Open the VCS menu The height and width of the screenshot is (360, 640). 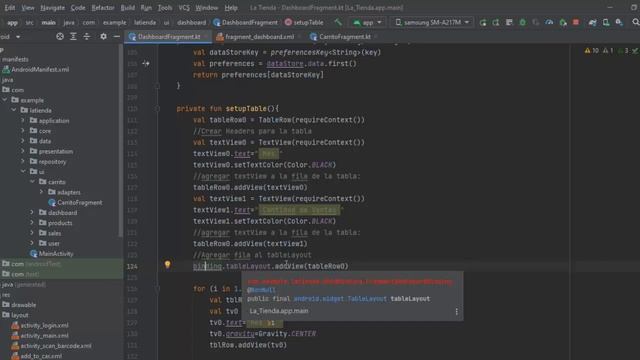click(184, 8)
